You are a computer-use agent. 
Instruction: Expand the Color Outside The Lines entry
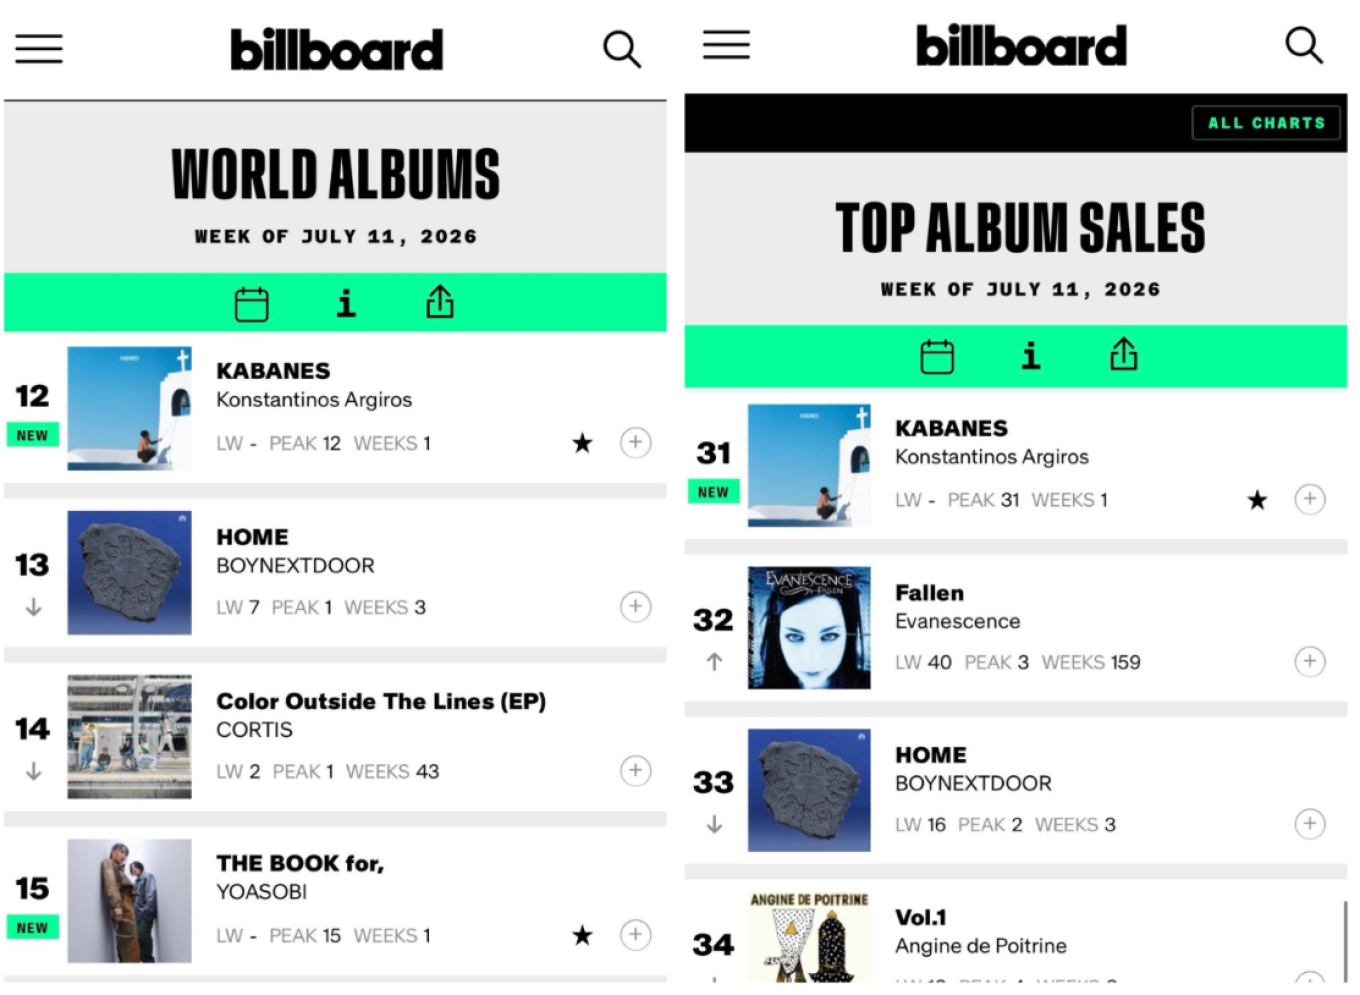[x=636, y=770]
